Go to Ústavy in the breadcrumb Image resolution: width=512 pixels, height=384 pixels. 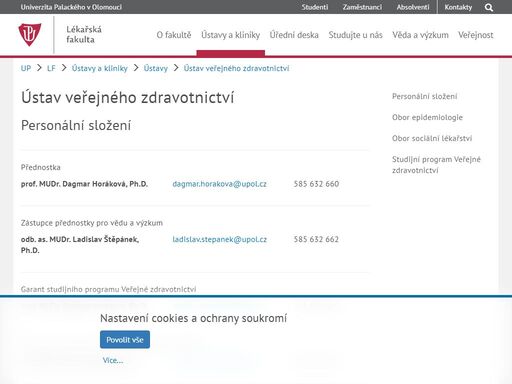156,68
